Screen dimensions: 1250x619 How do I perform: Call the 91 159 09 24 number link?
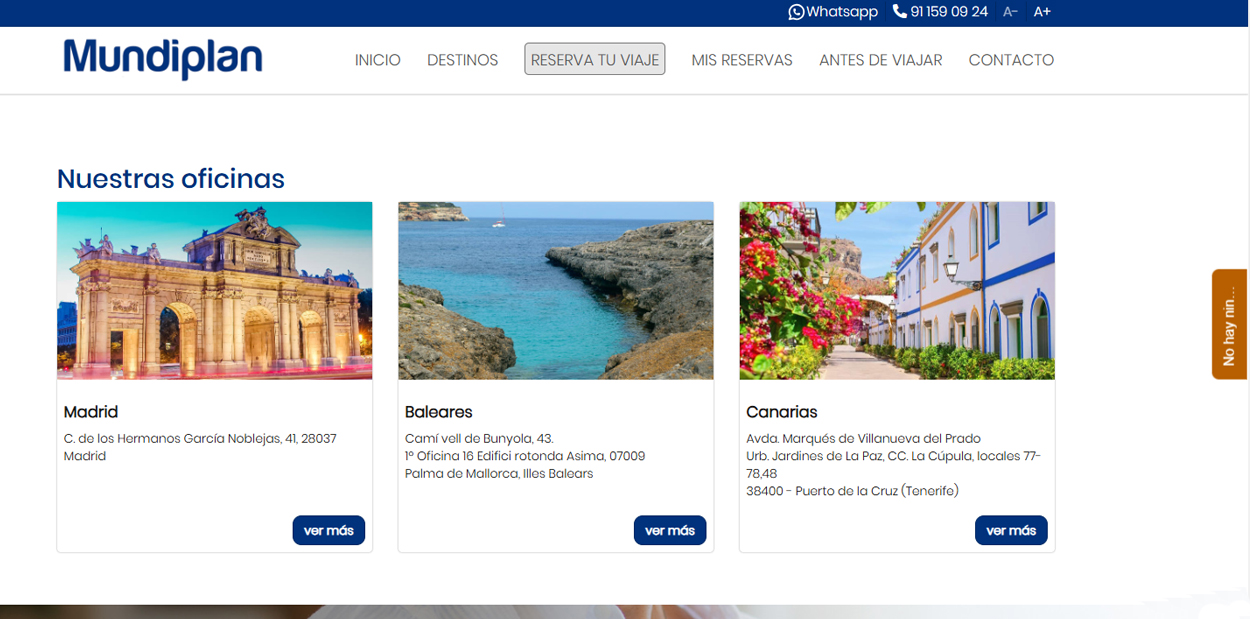coord(949,12)
